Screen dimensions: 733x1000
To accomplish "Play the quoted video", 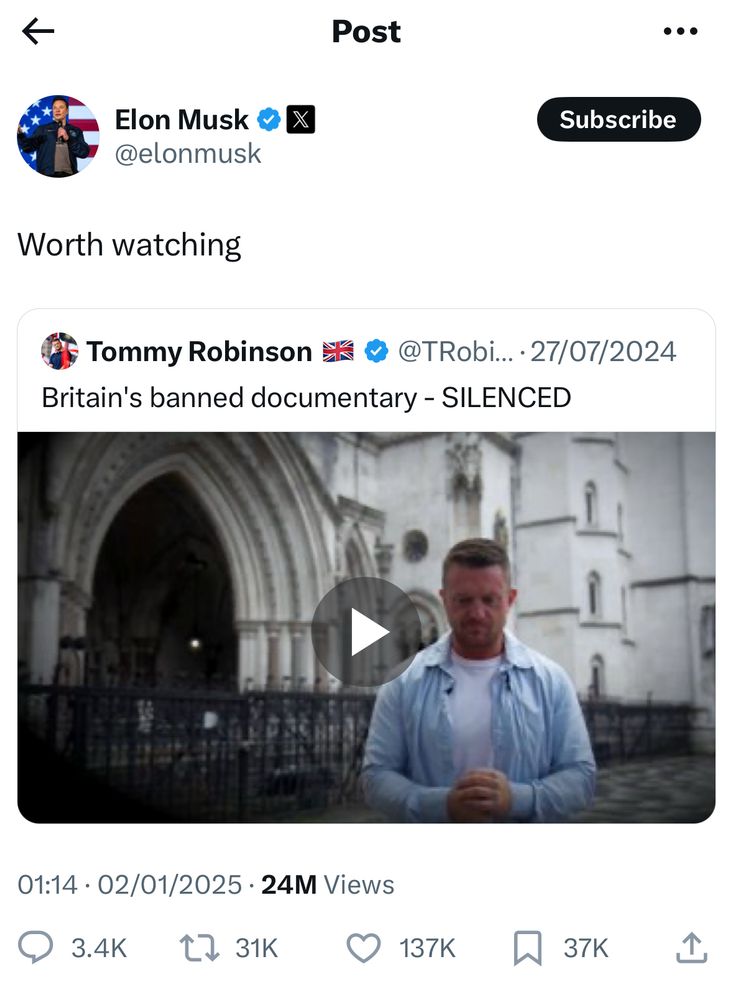I will click(366, 631).
